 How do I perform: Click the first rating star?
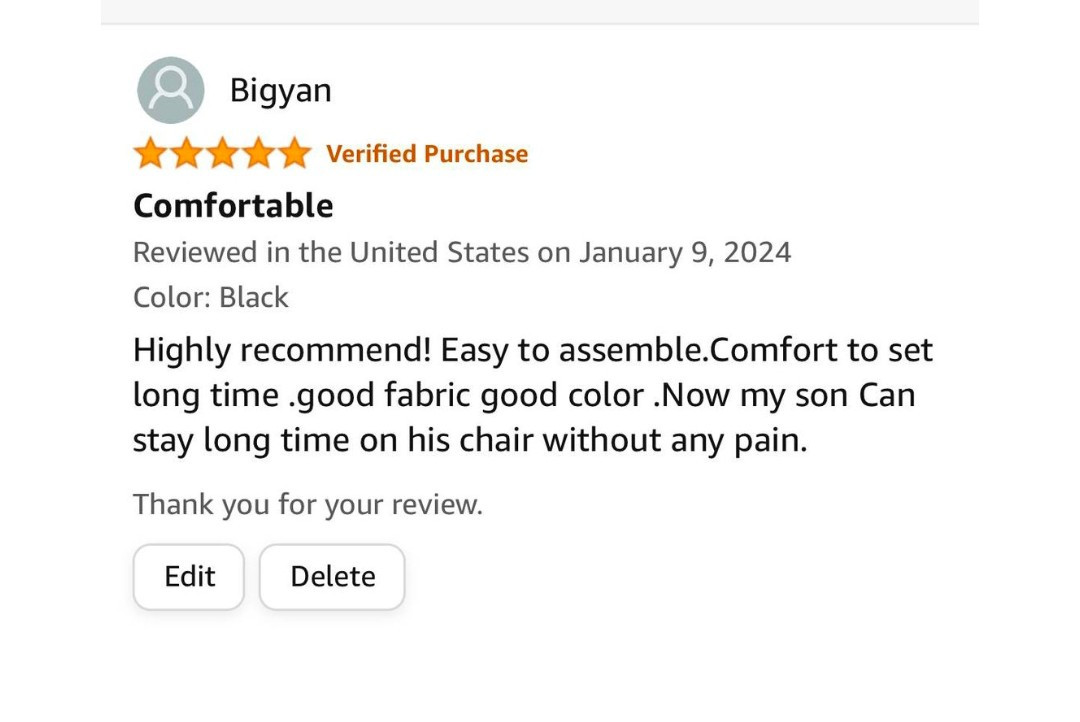pos(150,154)
